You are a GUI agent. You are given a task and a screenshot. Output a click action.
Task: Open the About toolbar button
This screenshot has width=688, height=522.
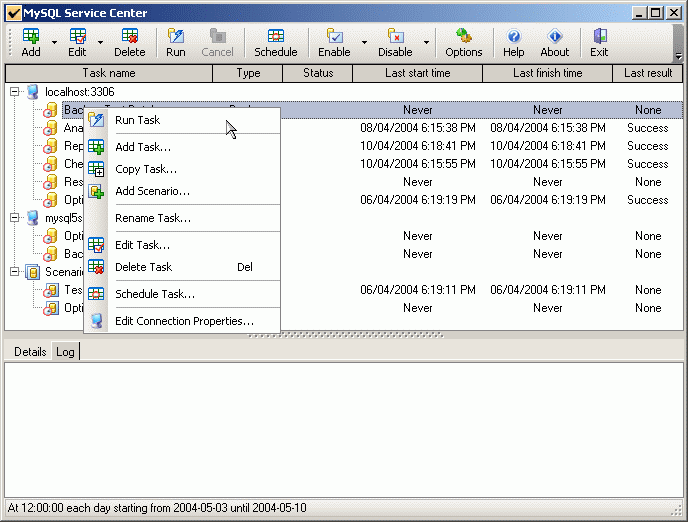click(x=555, y=43)
